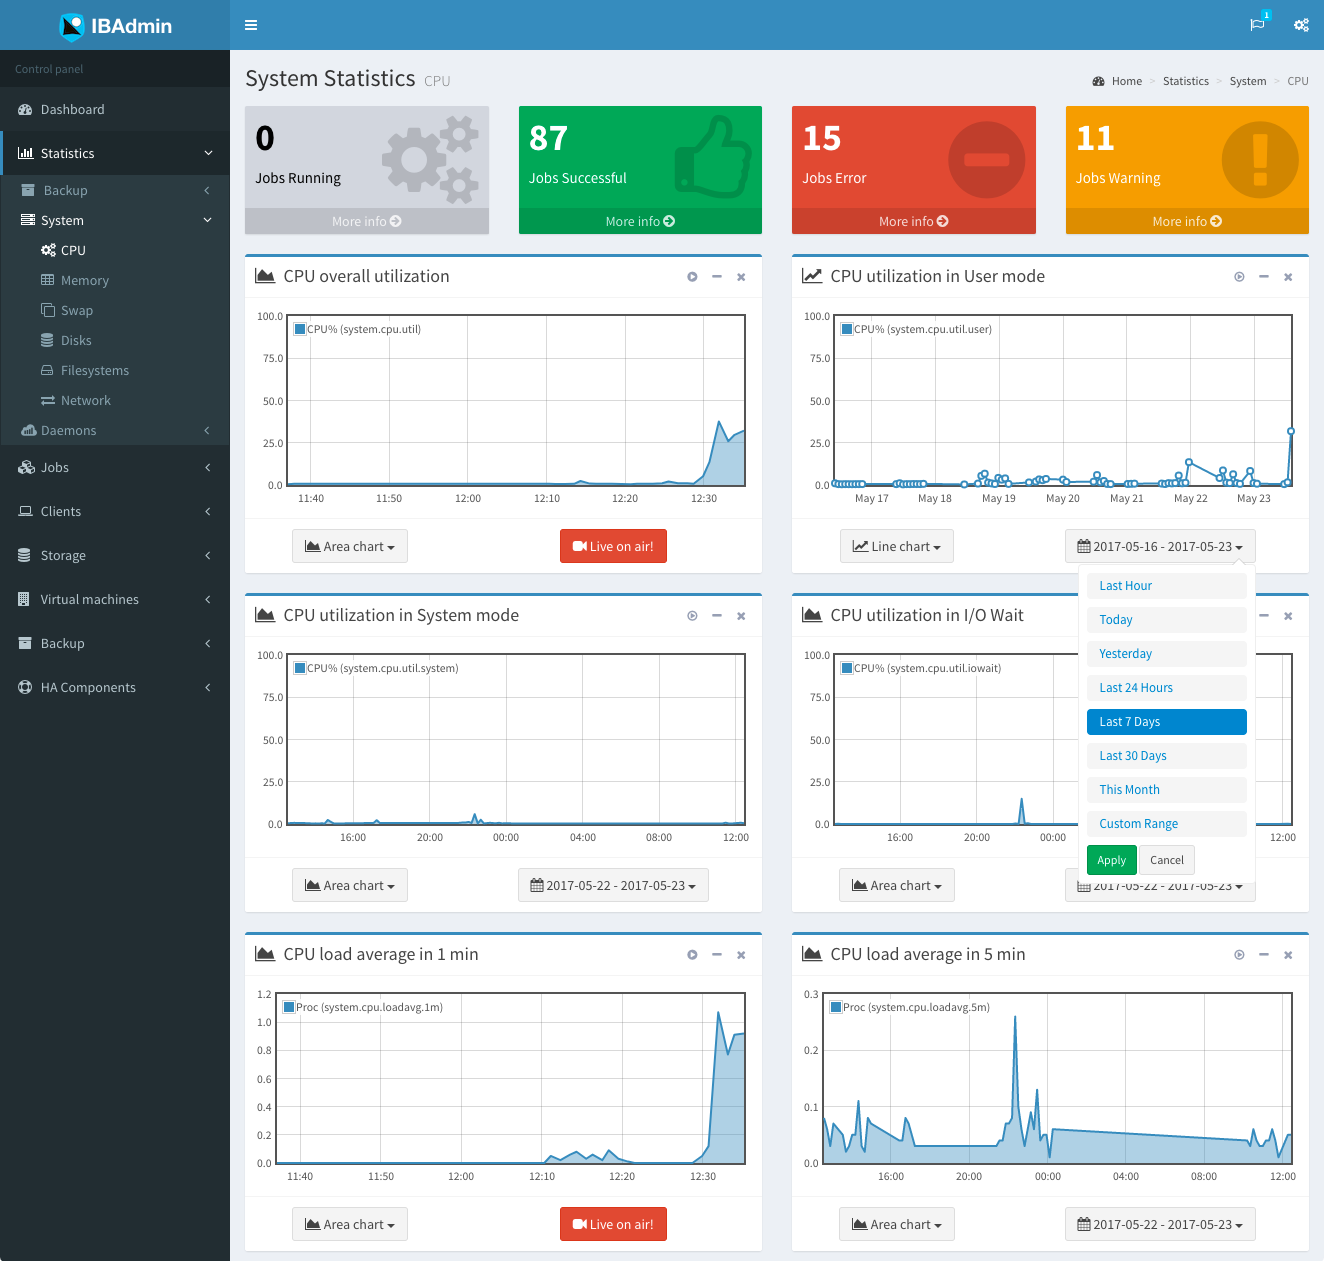Select Last 24 Hours range option
1324x1261 pixels.
1167,688
